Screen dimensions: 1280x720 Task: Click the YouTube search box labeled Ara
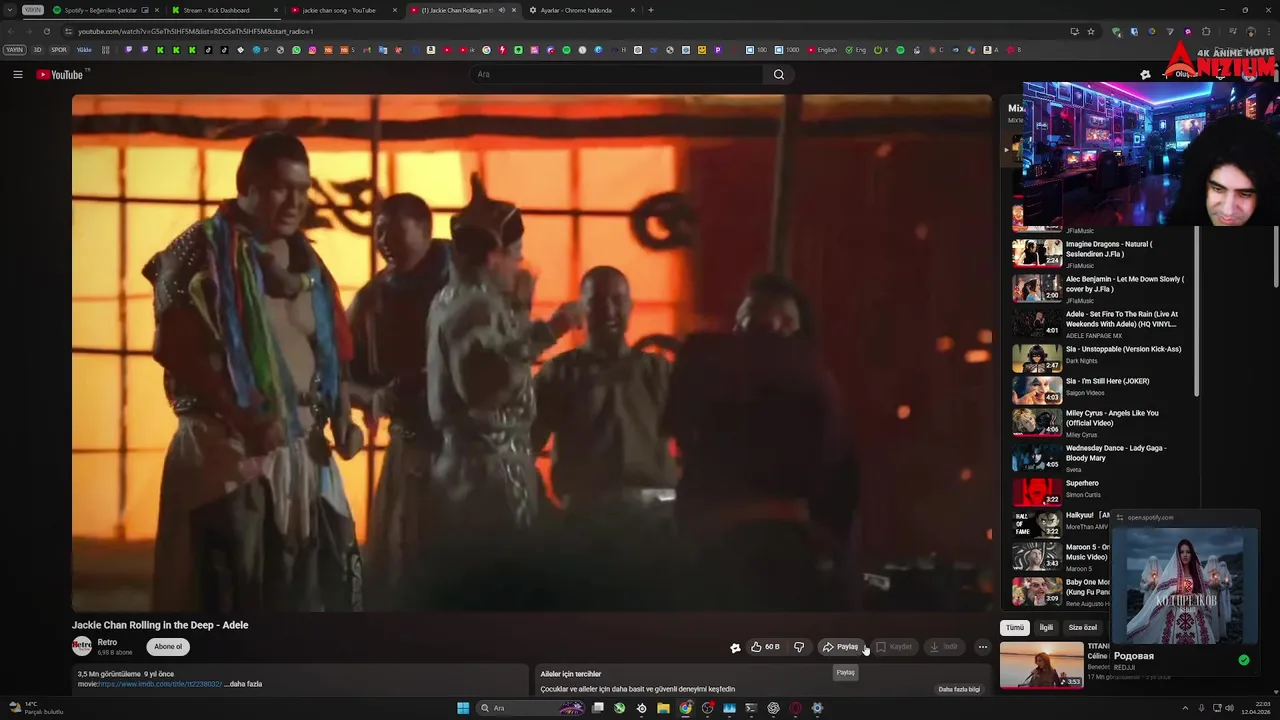tap(615, 74)
